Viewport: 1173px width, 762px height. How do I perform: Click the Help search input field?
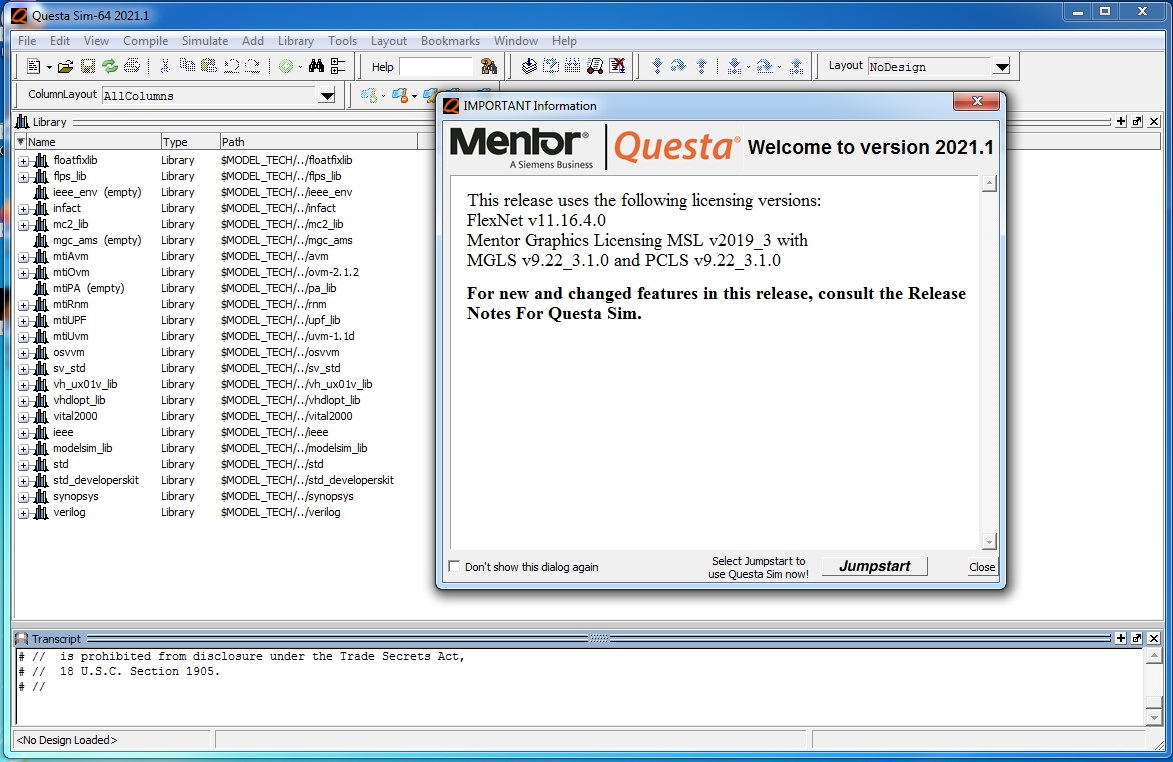click(436, 67)
